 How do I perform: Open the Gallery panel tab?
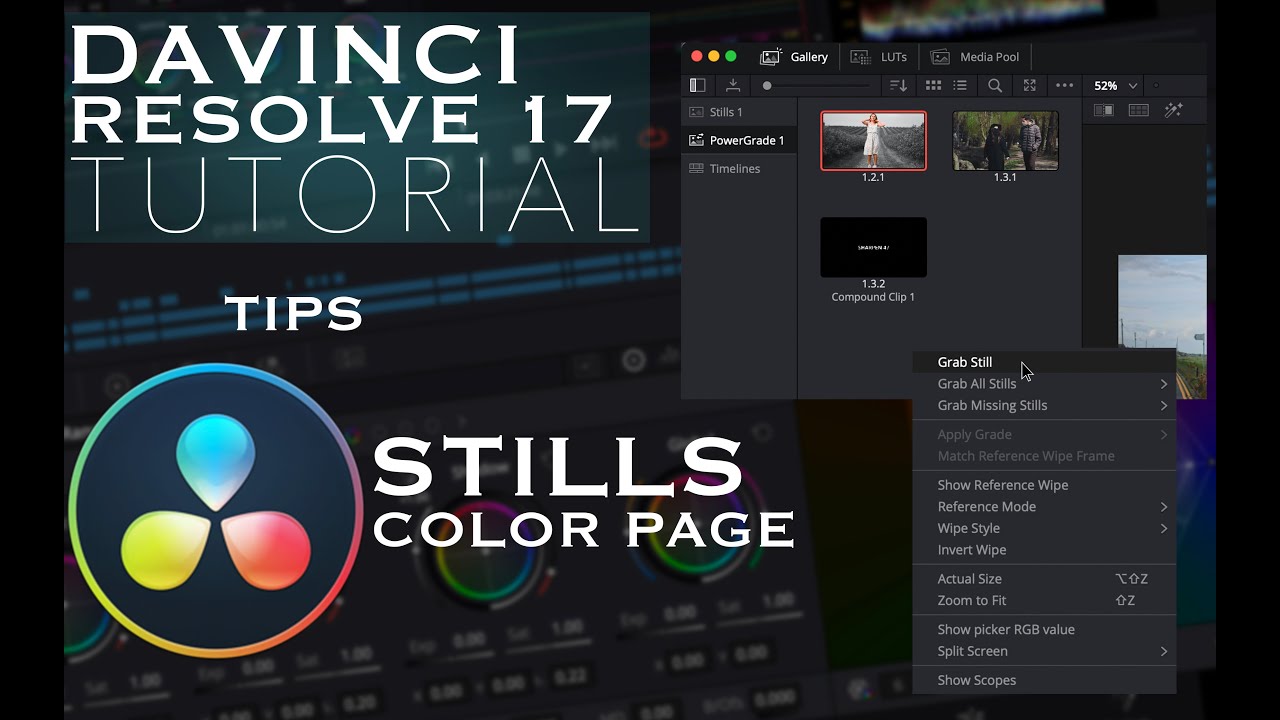coord(795,57)
